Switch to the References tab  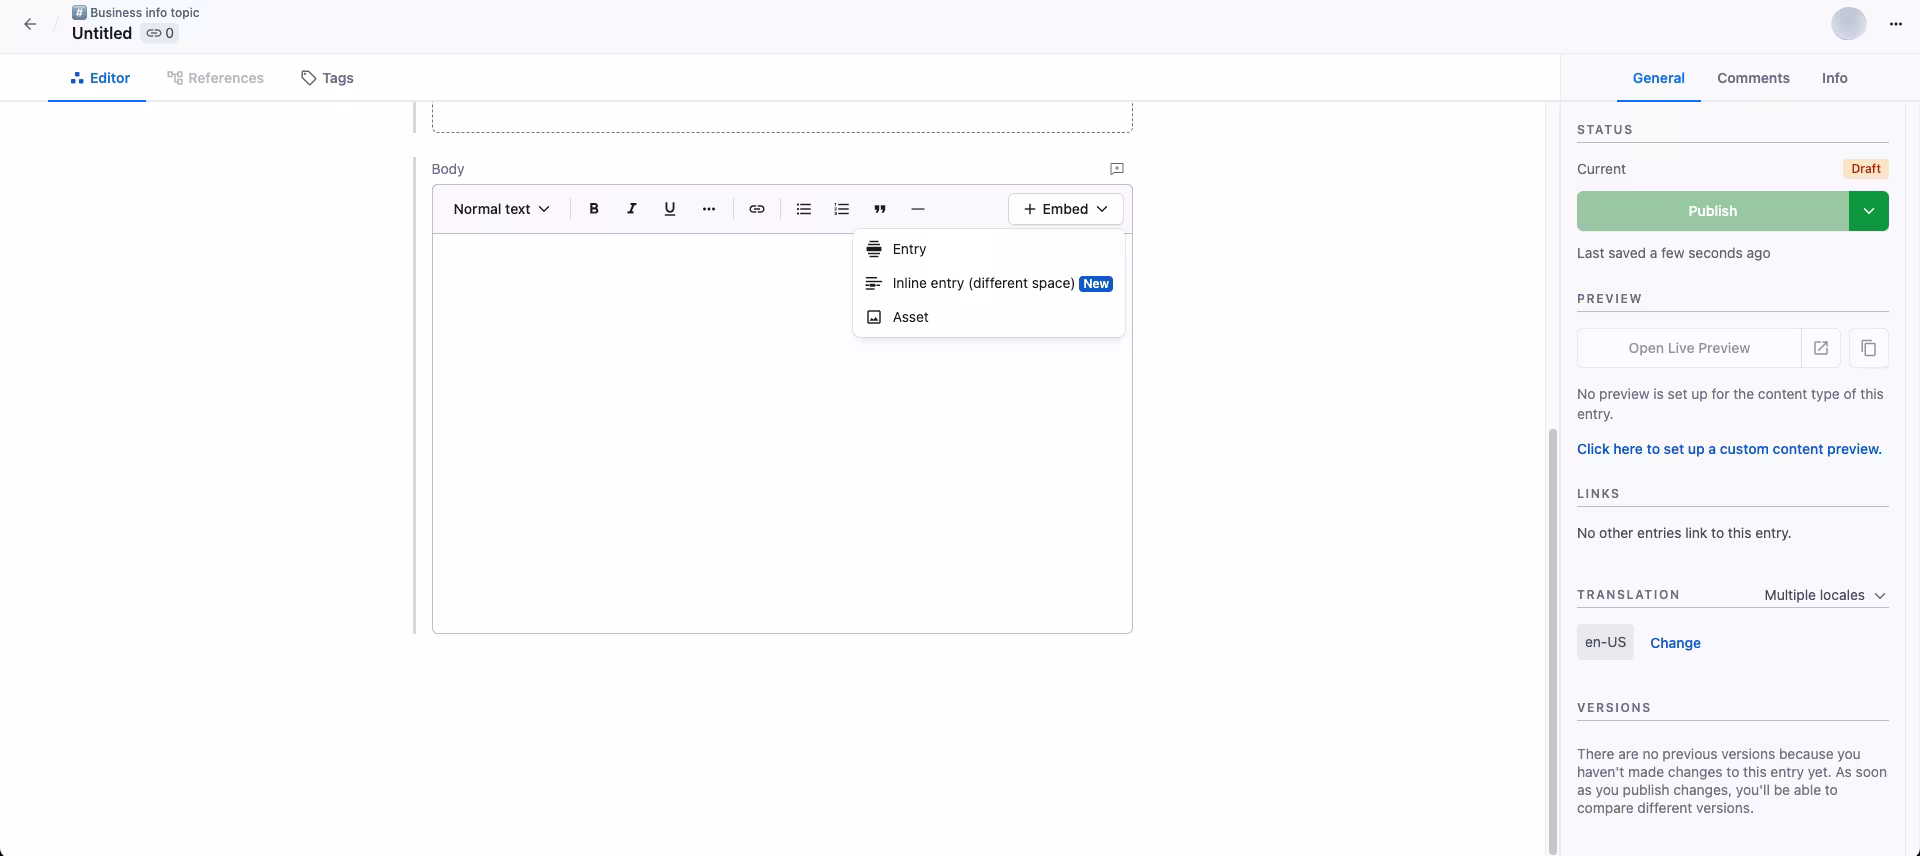coord(215,78)
